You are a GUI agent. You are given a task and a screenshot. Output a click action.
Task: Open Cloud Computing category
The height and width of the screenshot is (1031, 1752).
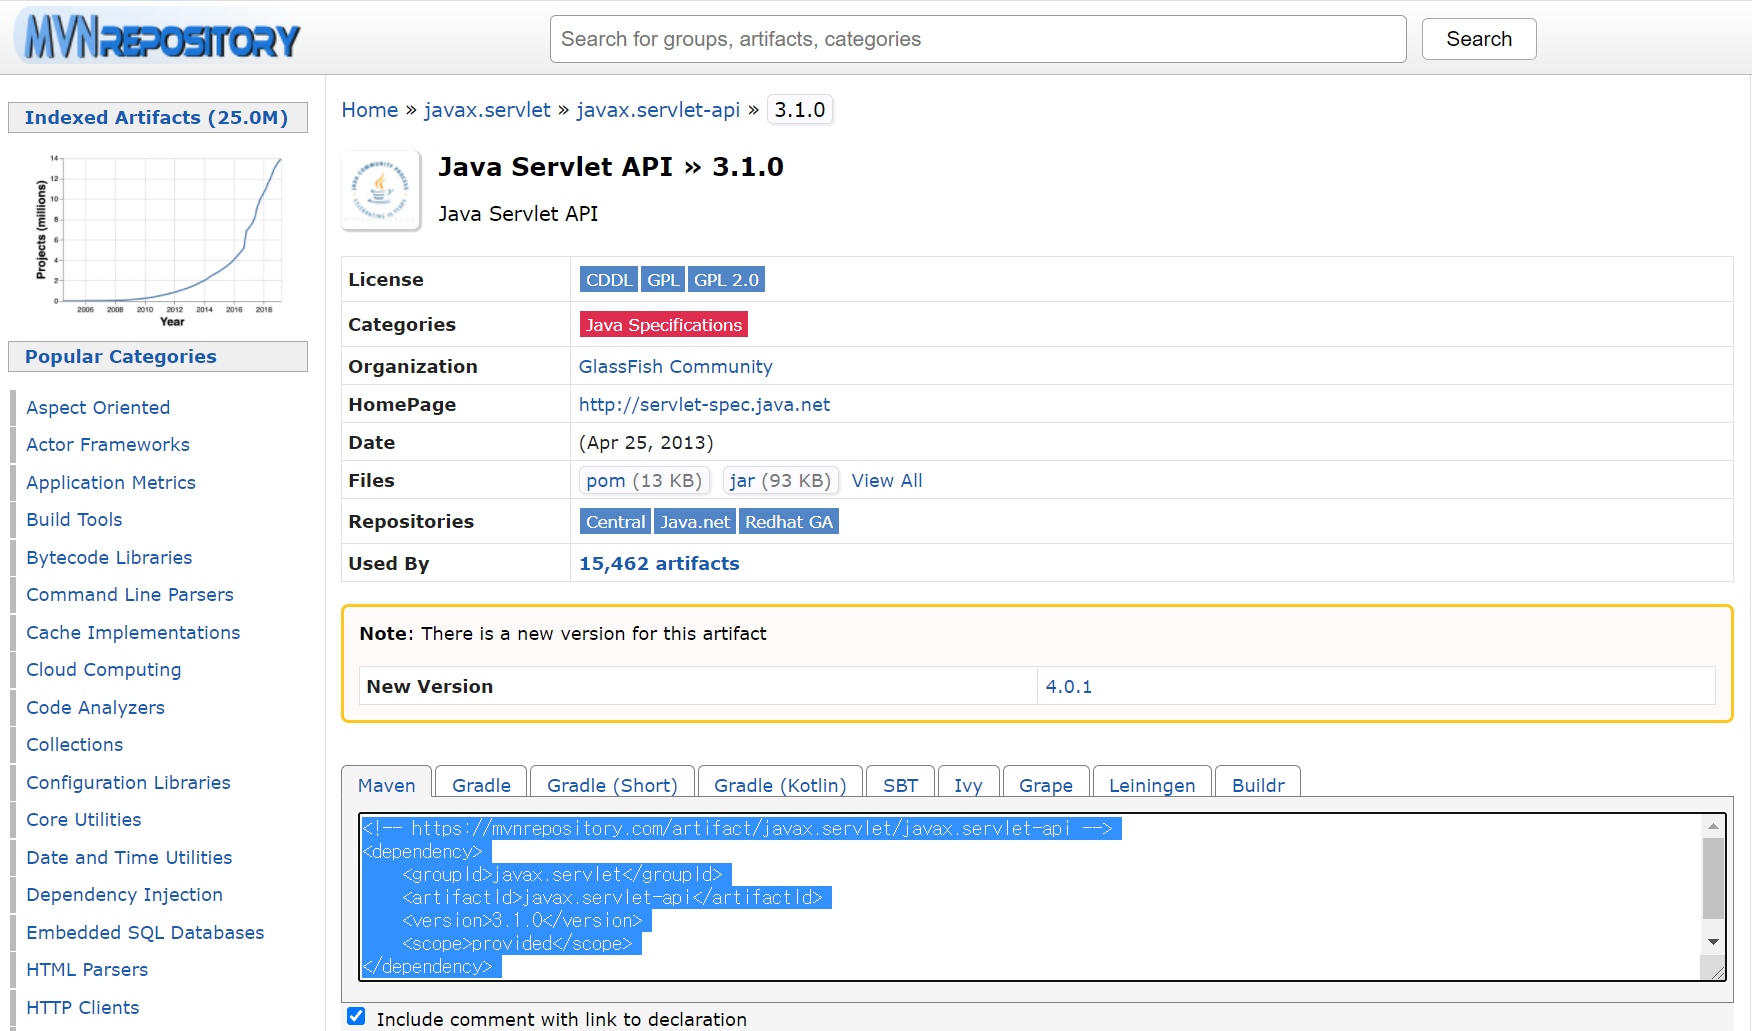pos(104,670)
